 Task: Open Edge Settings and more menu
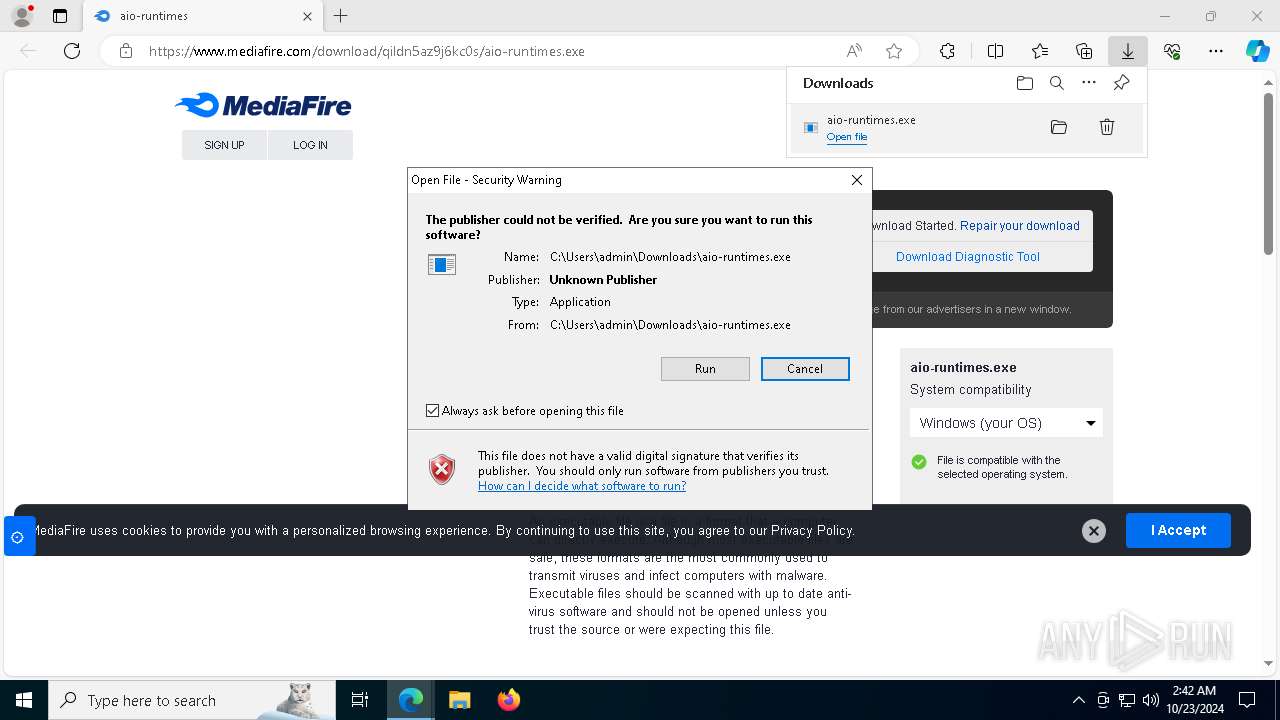point(1216,51)
